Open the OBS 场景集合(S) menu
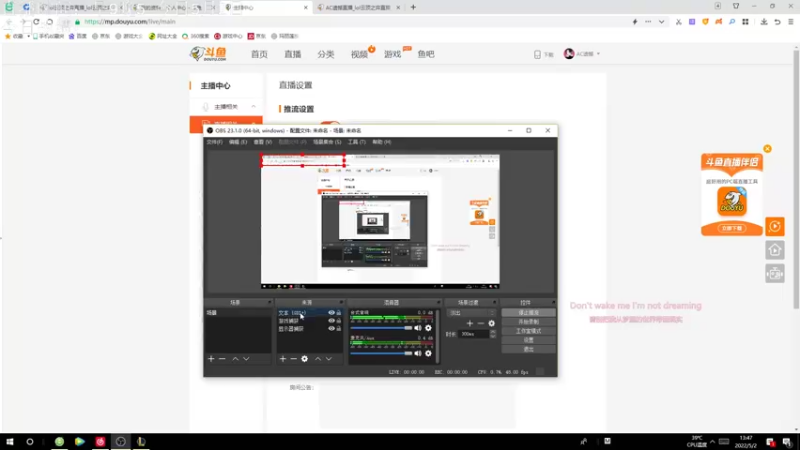This screenshot has height=450, width=800. tap(327, 142)
